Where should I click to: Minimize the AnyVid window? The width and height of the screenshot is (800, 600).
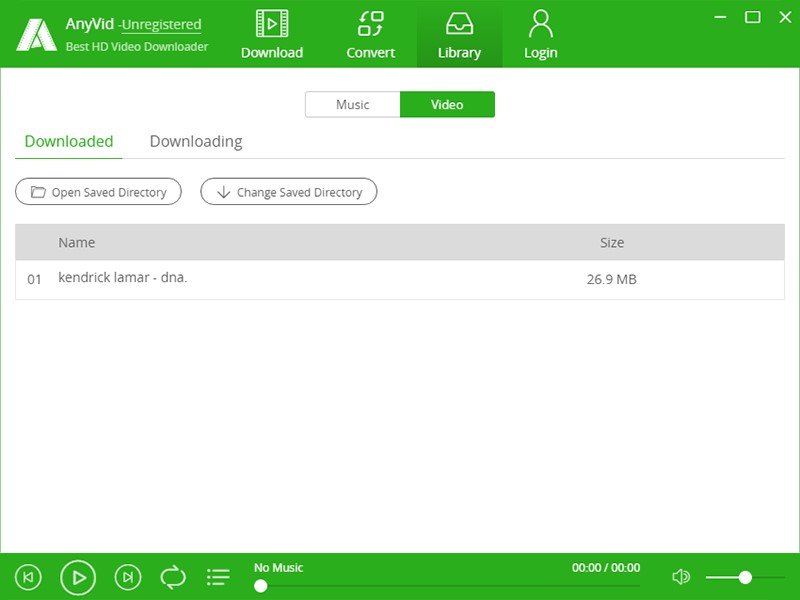coord(720,17)
